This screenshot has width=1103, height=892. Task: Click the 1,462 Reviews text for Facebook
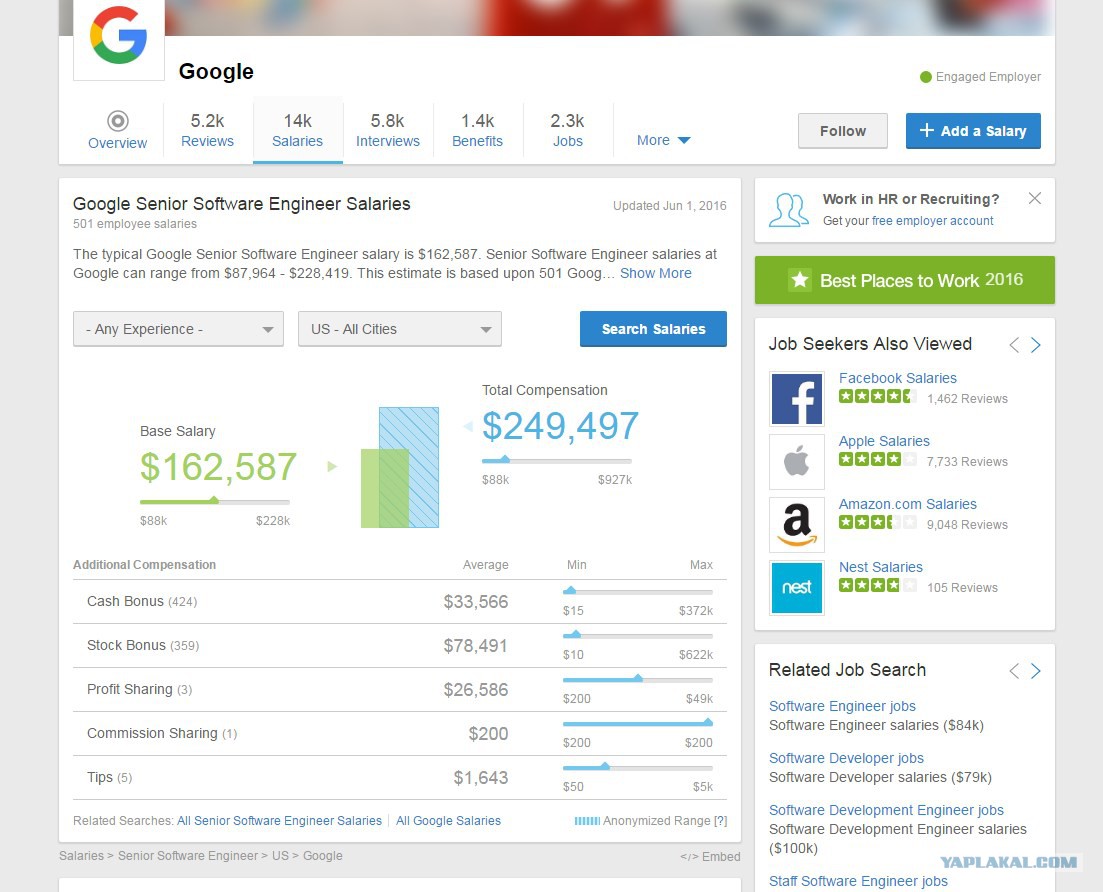coord(967,399)
